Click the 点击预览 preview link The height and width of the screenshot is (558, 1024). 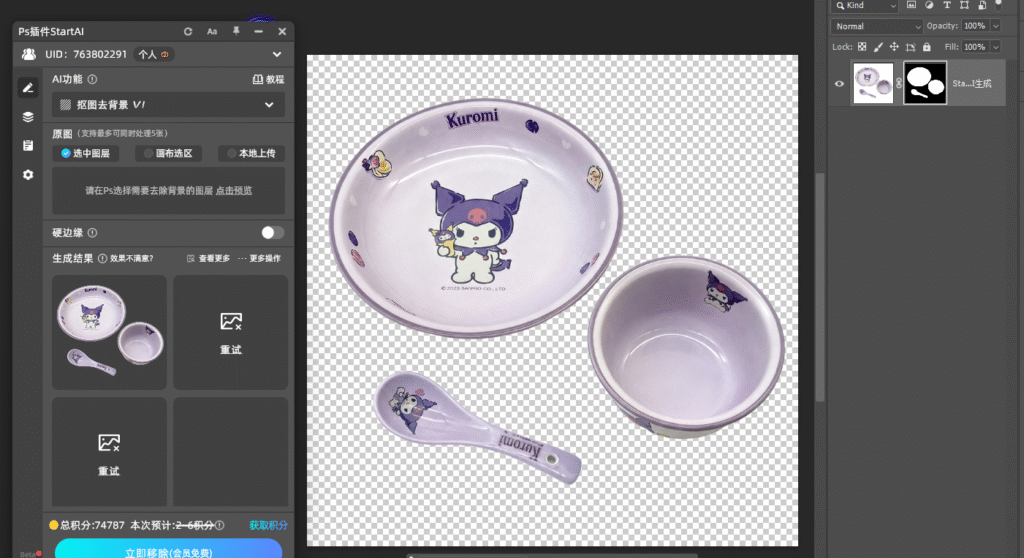point(234,191)
